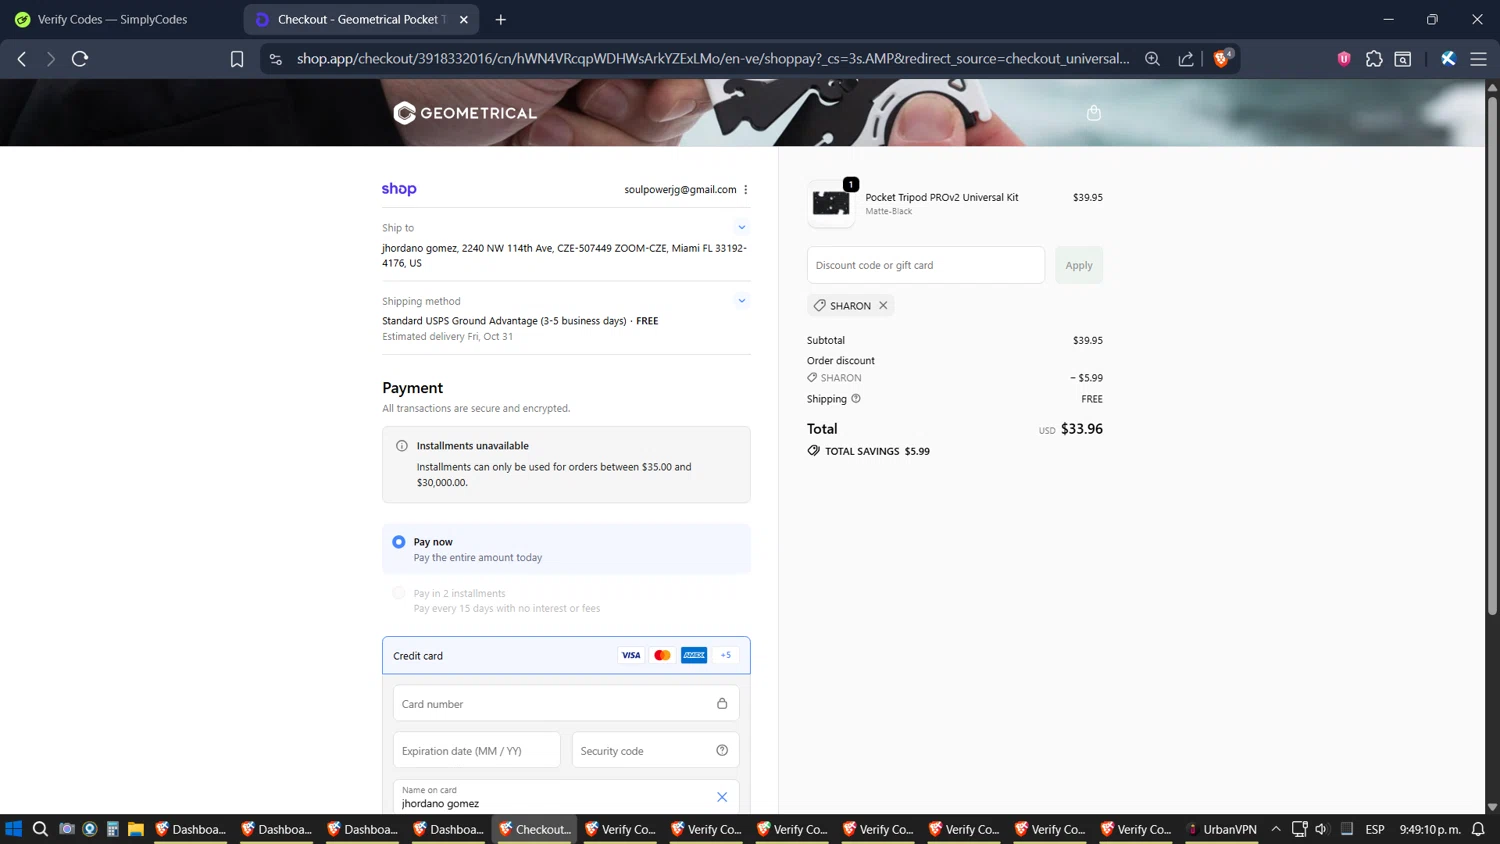Open the tab search window icon
The width and height of the screenshot is (1500, 844).
(x=1403, y=59)
